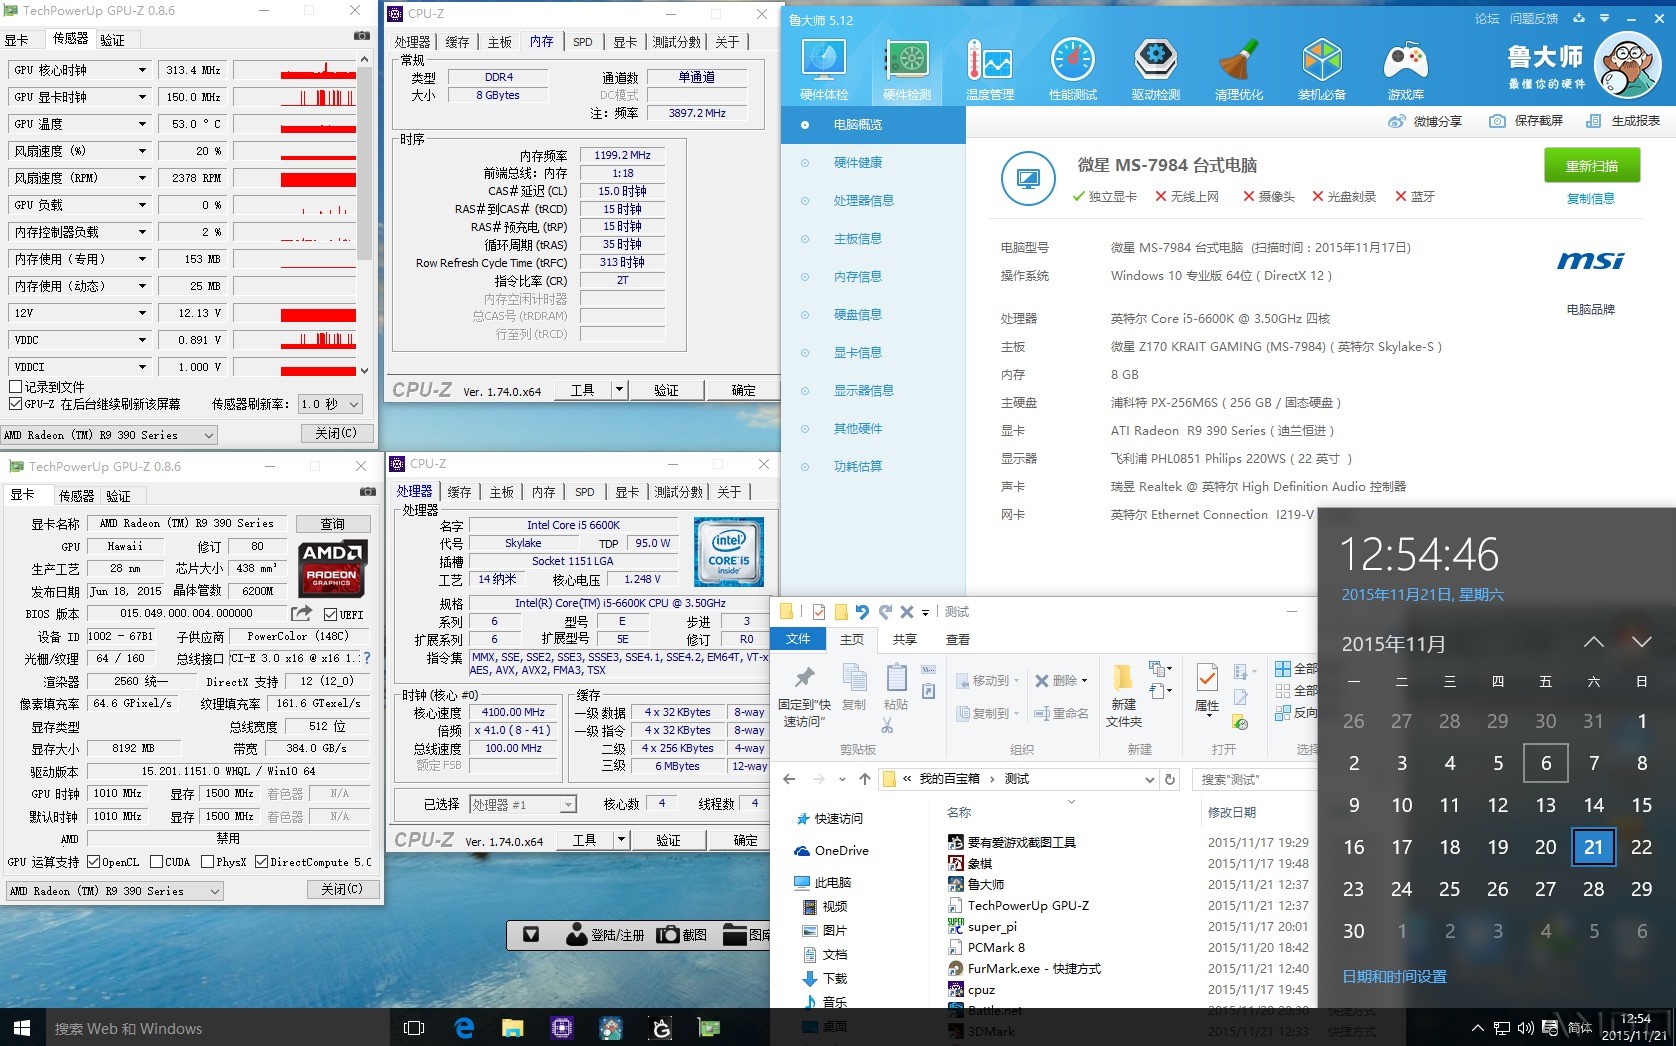Open 风扇速度 (RPM) sensor dropdown
Screen dimensions: 1676x1046
142,178
